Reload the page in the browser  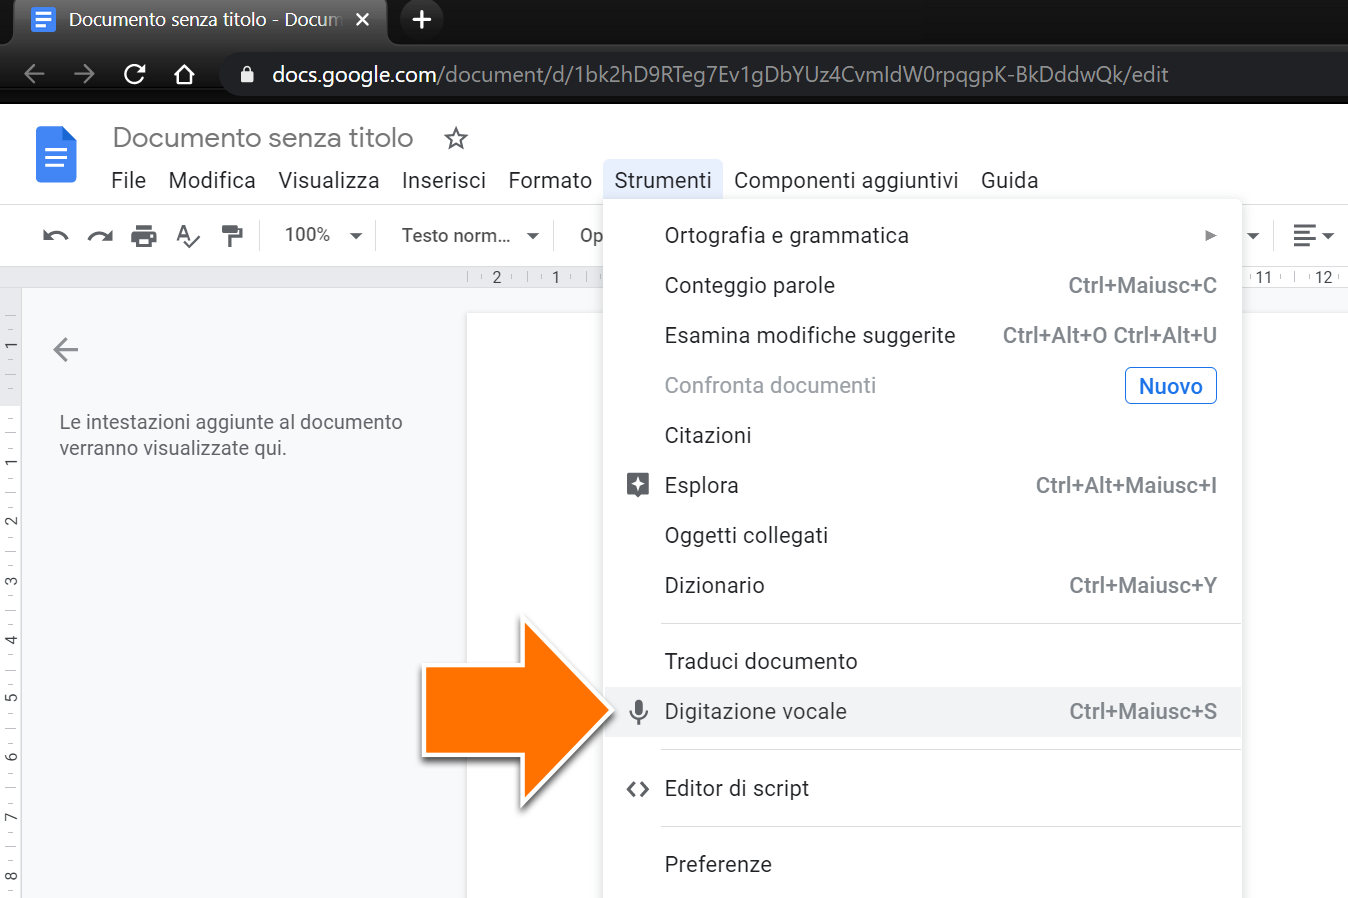[x=134, y=74]
